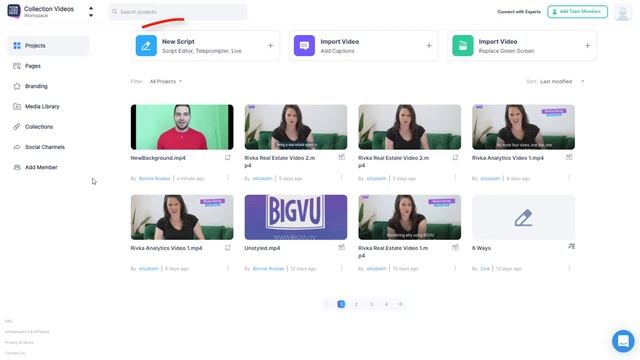This screenshot has width=640, height=360.
Task: Click the Connect with Experts link
Action: (519, 12)
